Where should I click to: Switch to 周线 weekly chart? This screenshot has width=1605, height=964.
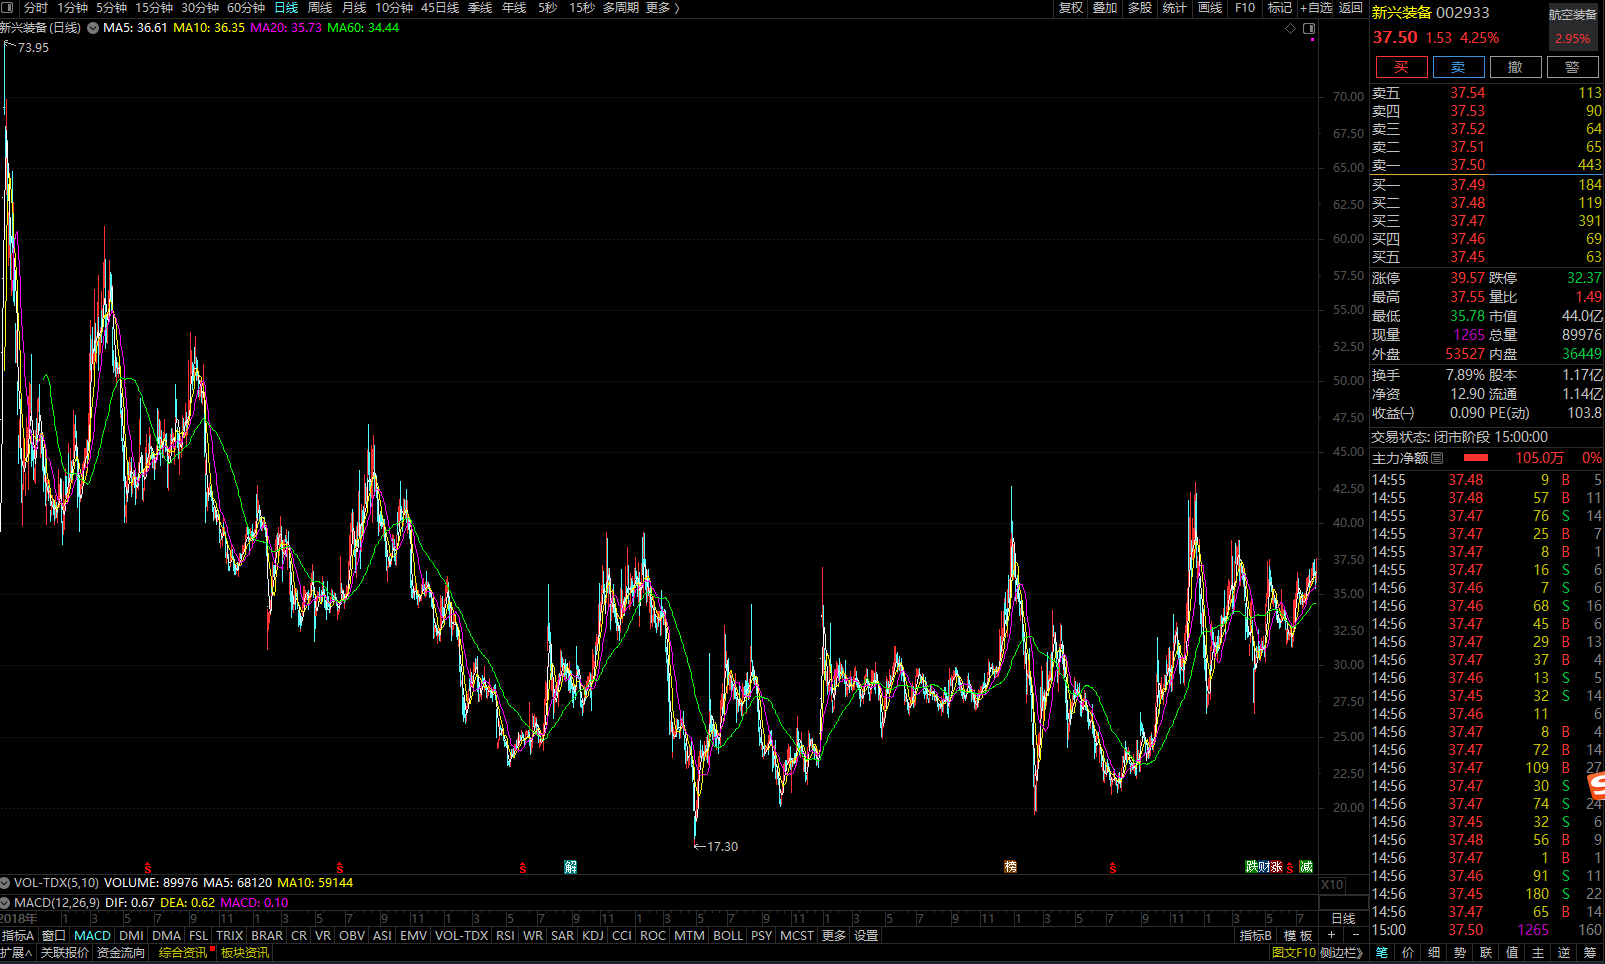(x=320, y=8)
